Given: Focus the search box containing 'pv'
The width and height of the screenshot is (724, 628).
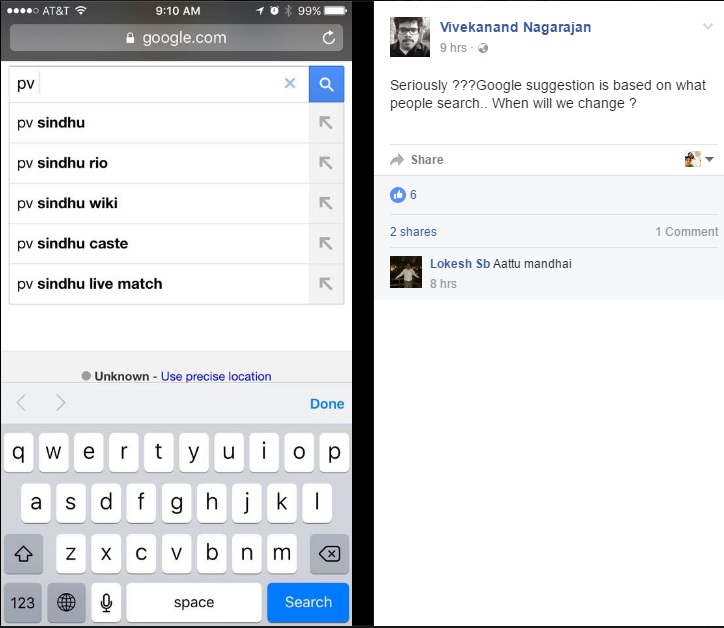Looking at the screenshot, I should point(159,84).
